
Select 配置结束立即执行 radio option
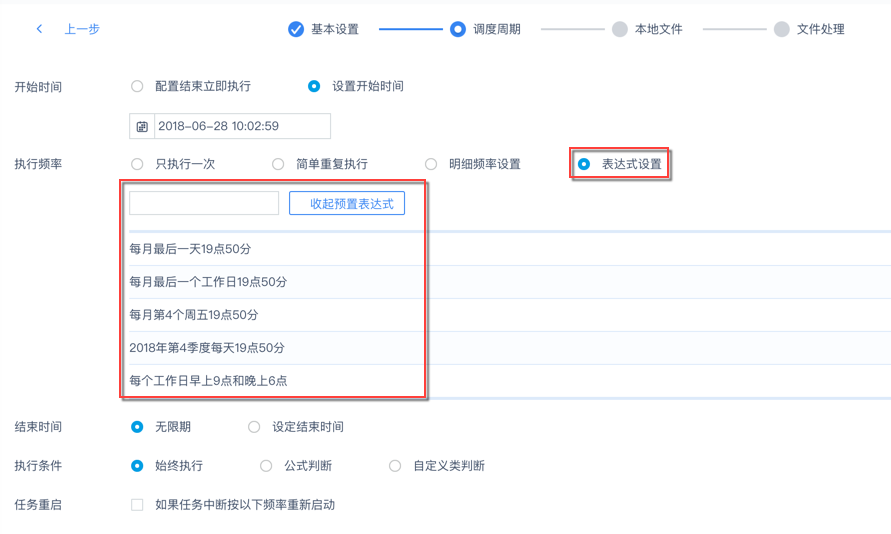138,87
